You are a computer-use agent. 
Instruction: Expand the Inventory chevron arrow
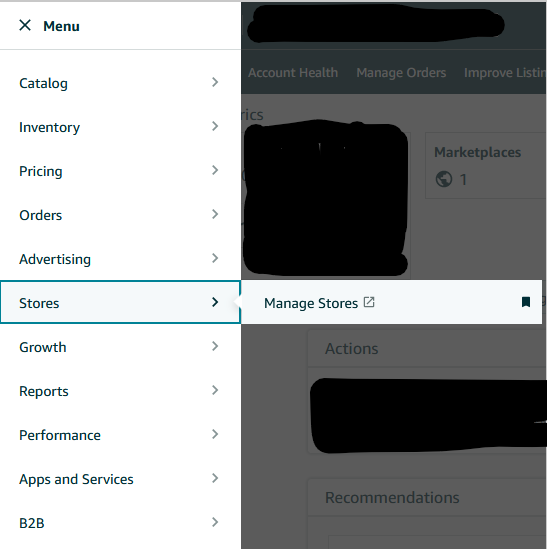tap(215, 126)
